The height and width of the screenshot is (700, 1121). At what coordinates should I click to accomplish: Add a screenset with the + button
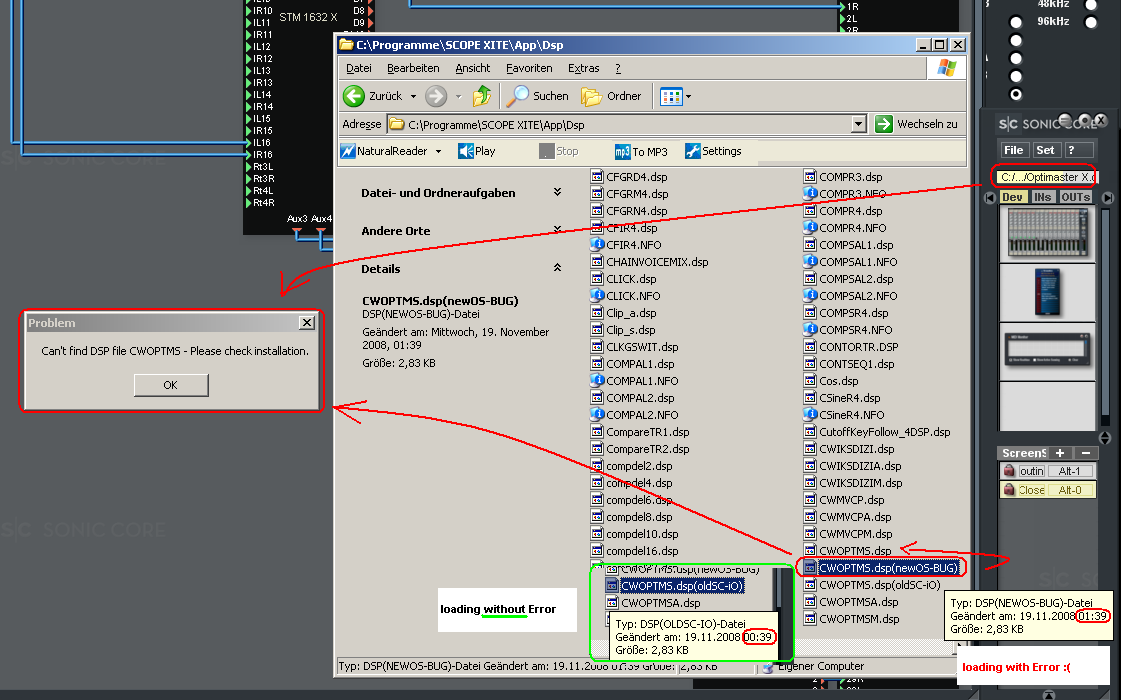tap(1060, 453)
